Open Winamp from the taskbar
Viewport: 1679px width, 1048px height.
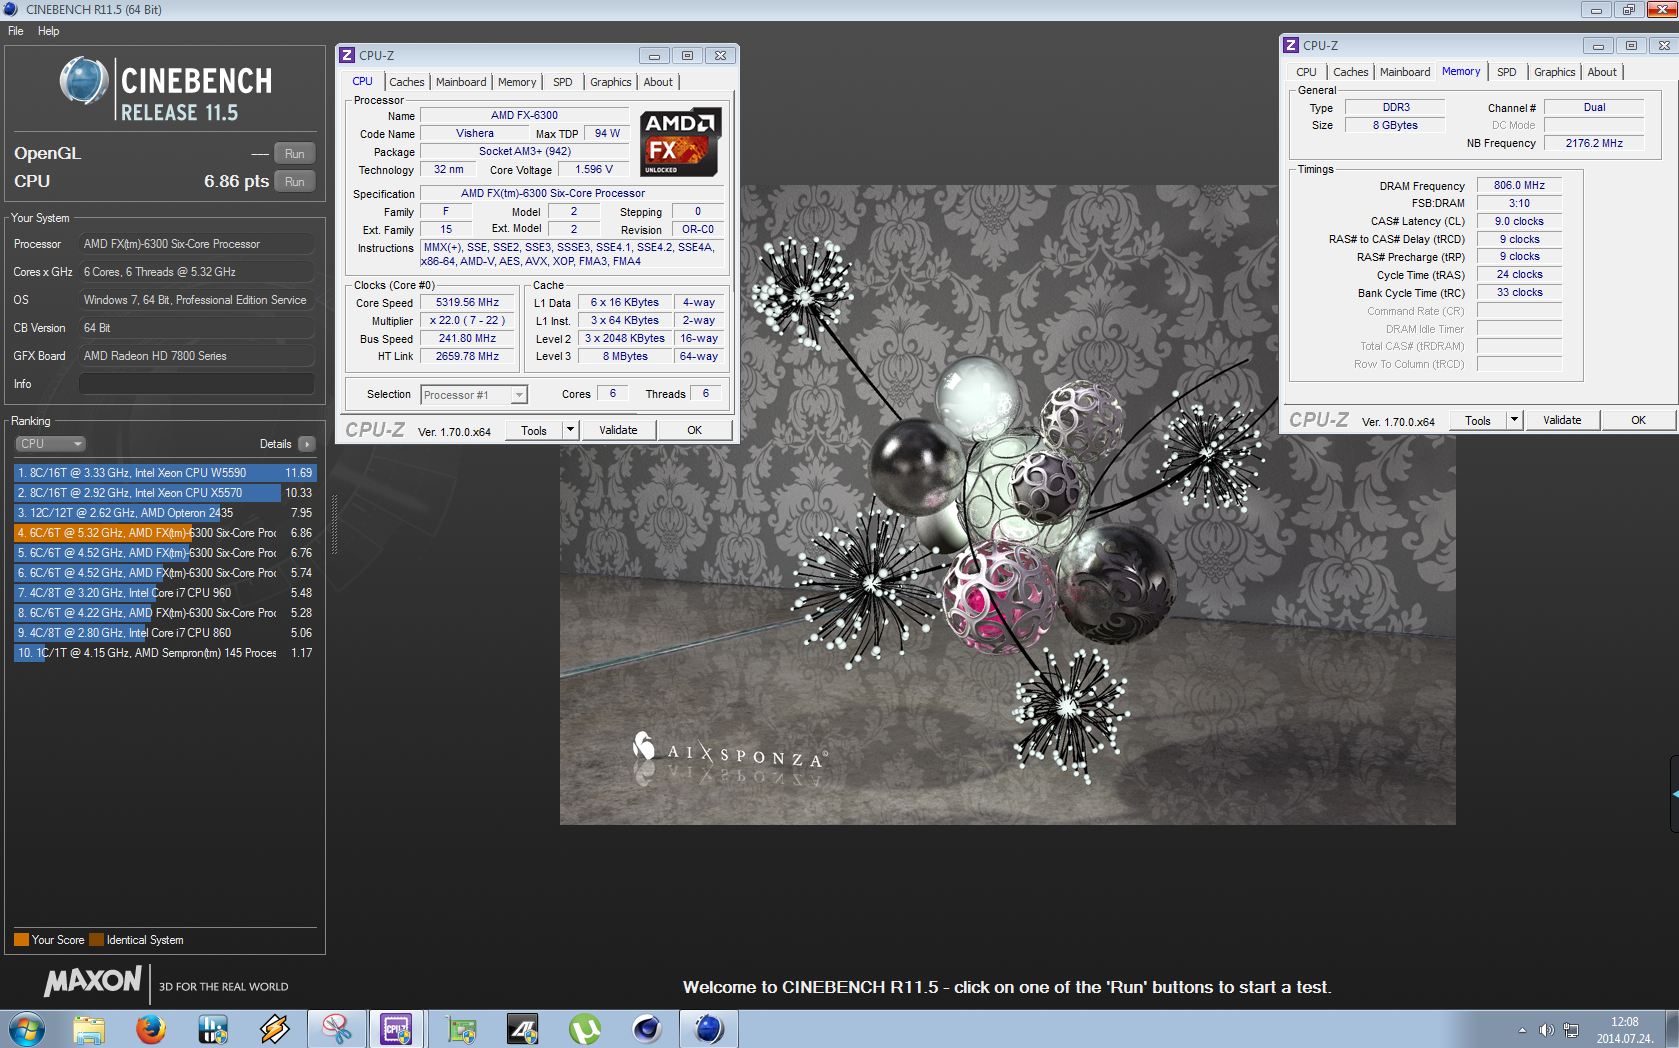[275, 1029]
